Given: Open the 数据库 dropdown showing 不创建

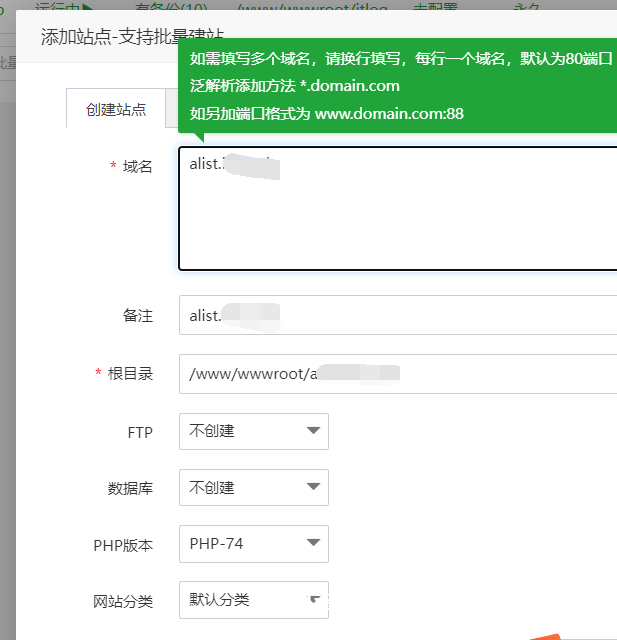Looking at the screenshot, I should point(254,488).
